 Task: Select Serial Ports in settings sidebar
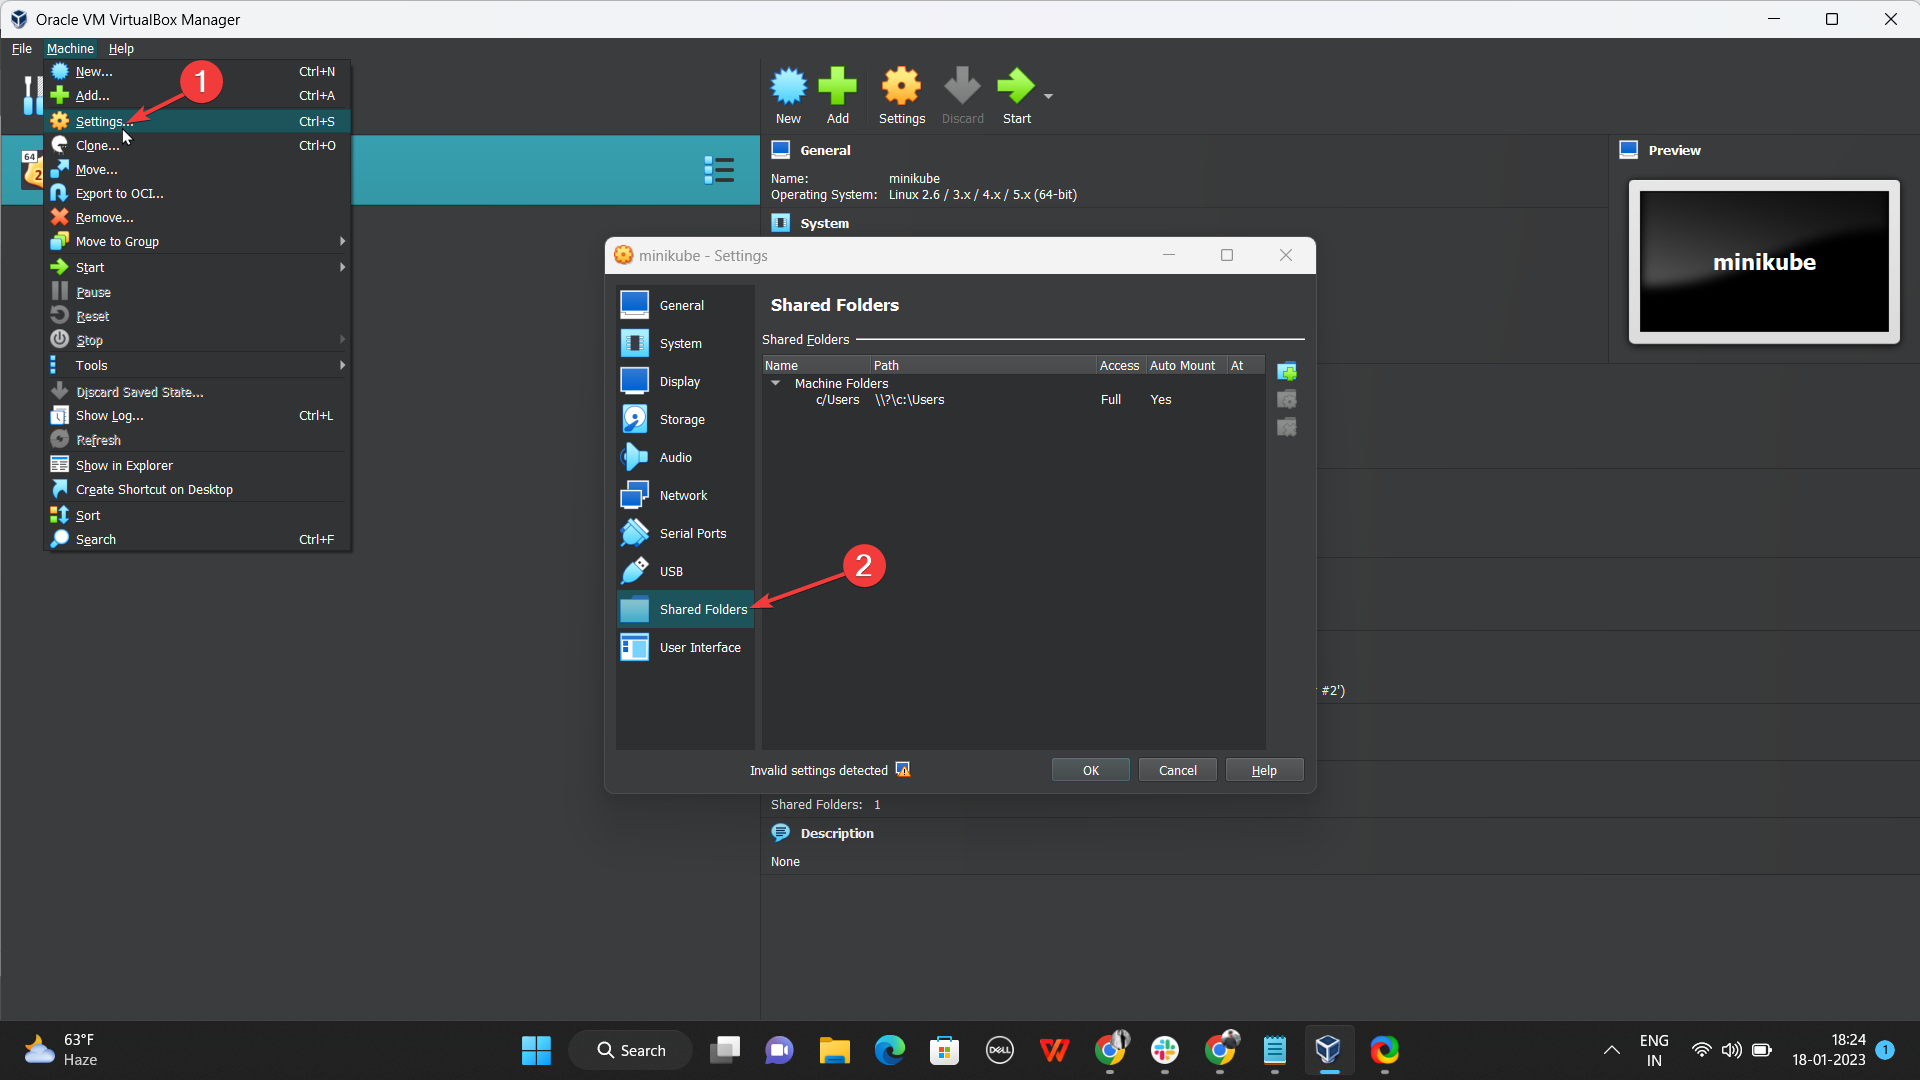[x=685, y=533]
